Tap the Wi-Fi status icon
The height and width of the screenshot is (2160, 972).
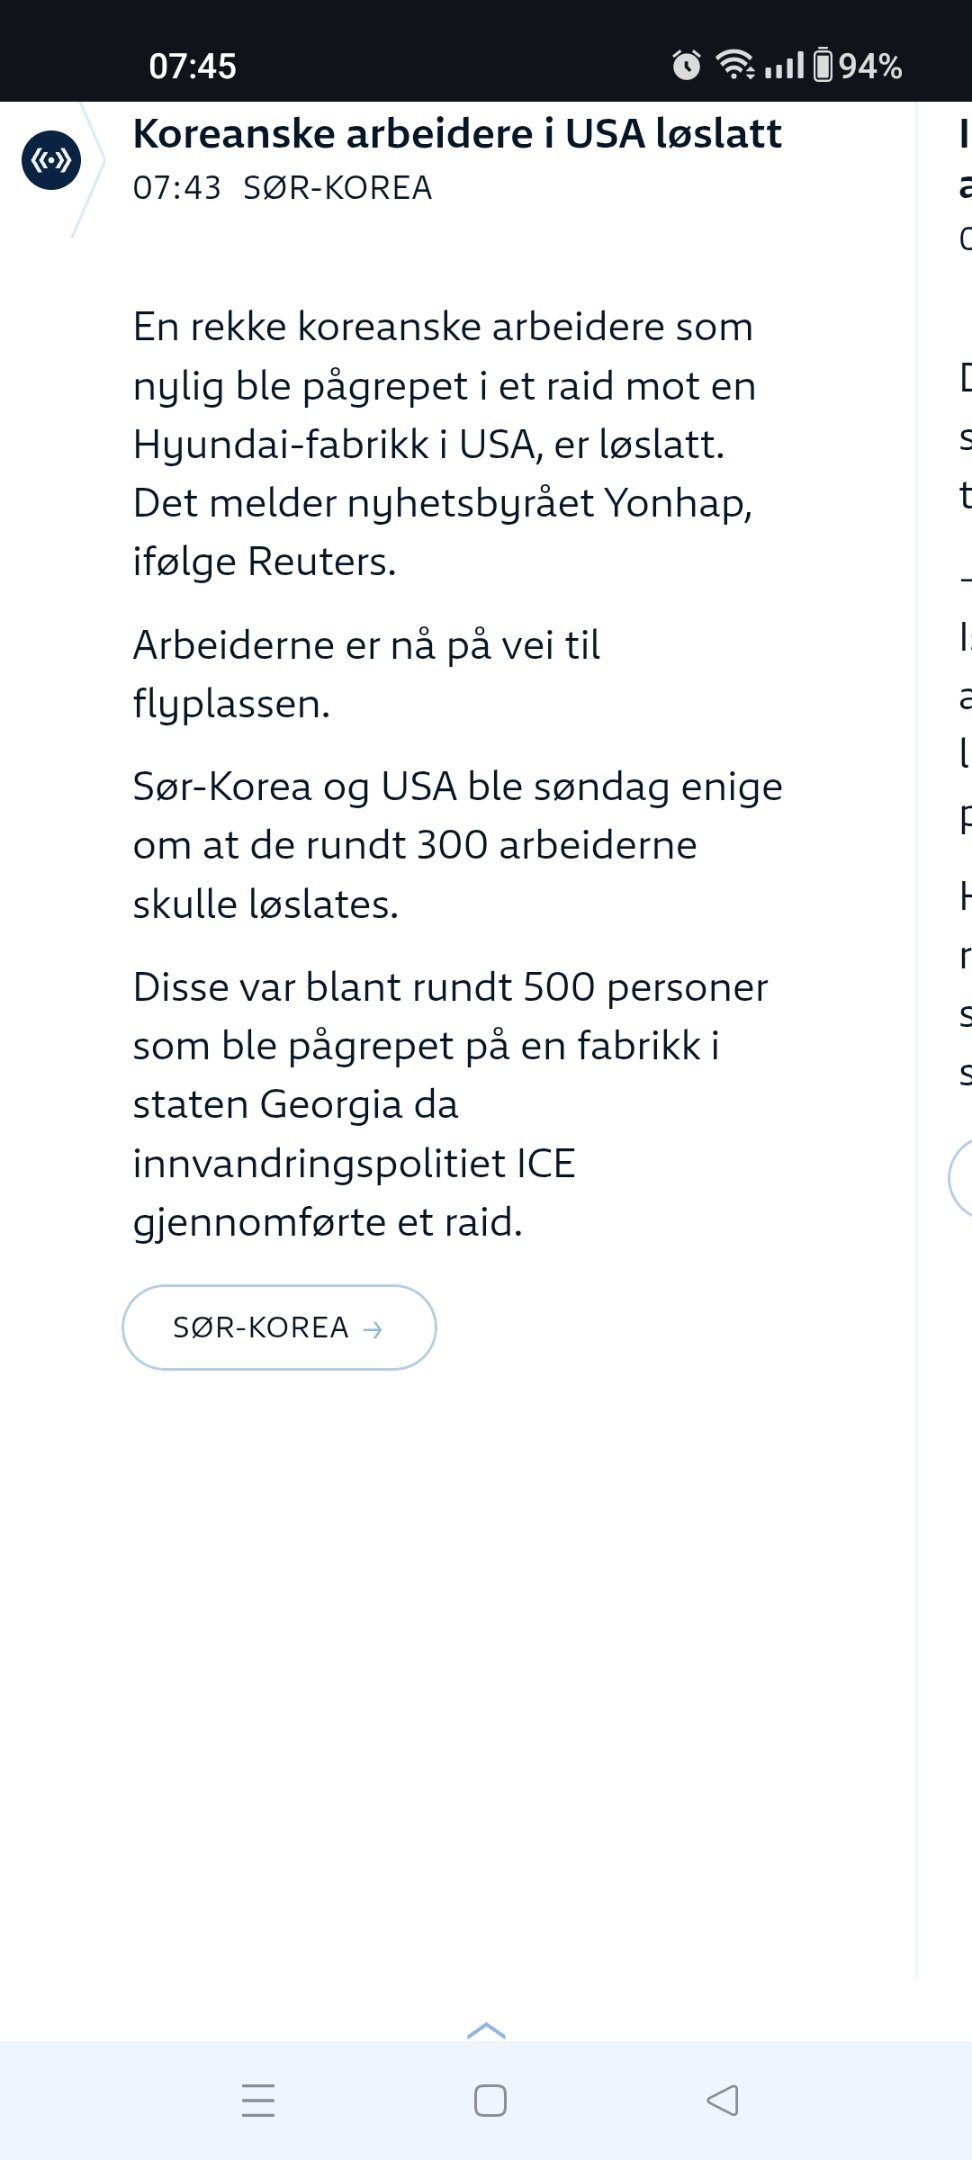(x=735, y=65)
